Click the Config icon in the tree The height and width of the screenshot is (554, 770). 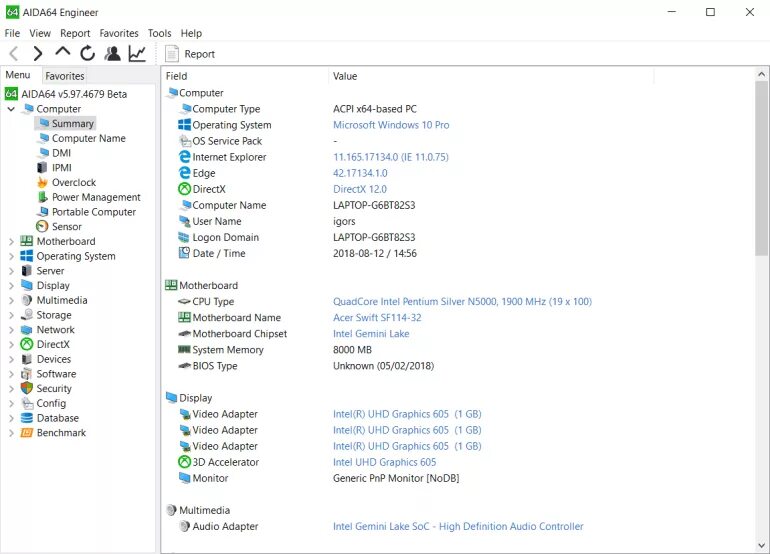click(27, 403)
